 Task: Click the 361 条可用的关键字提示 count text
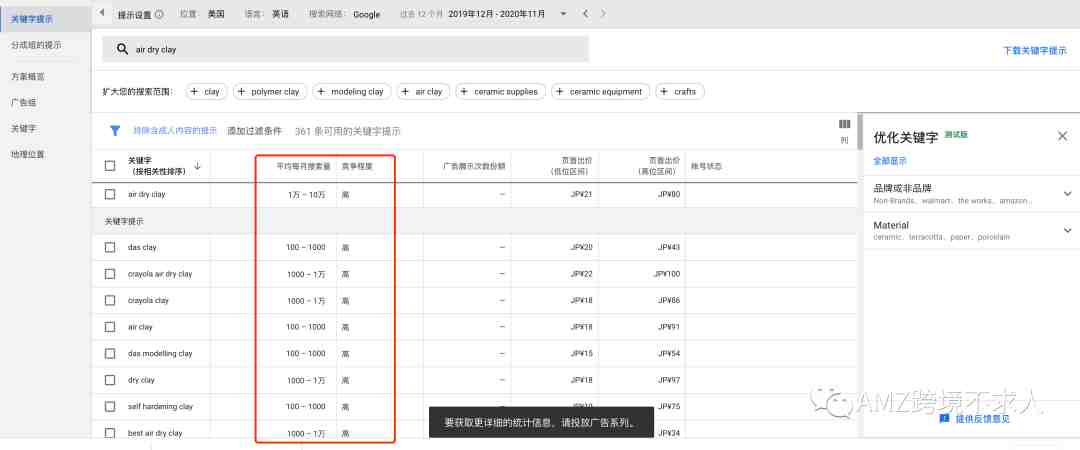coord(348,131)
